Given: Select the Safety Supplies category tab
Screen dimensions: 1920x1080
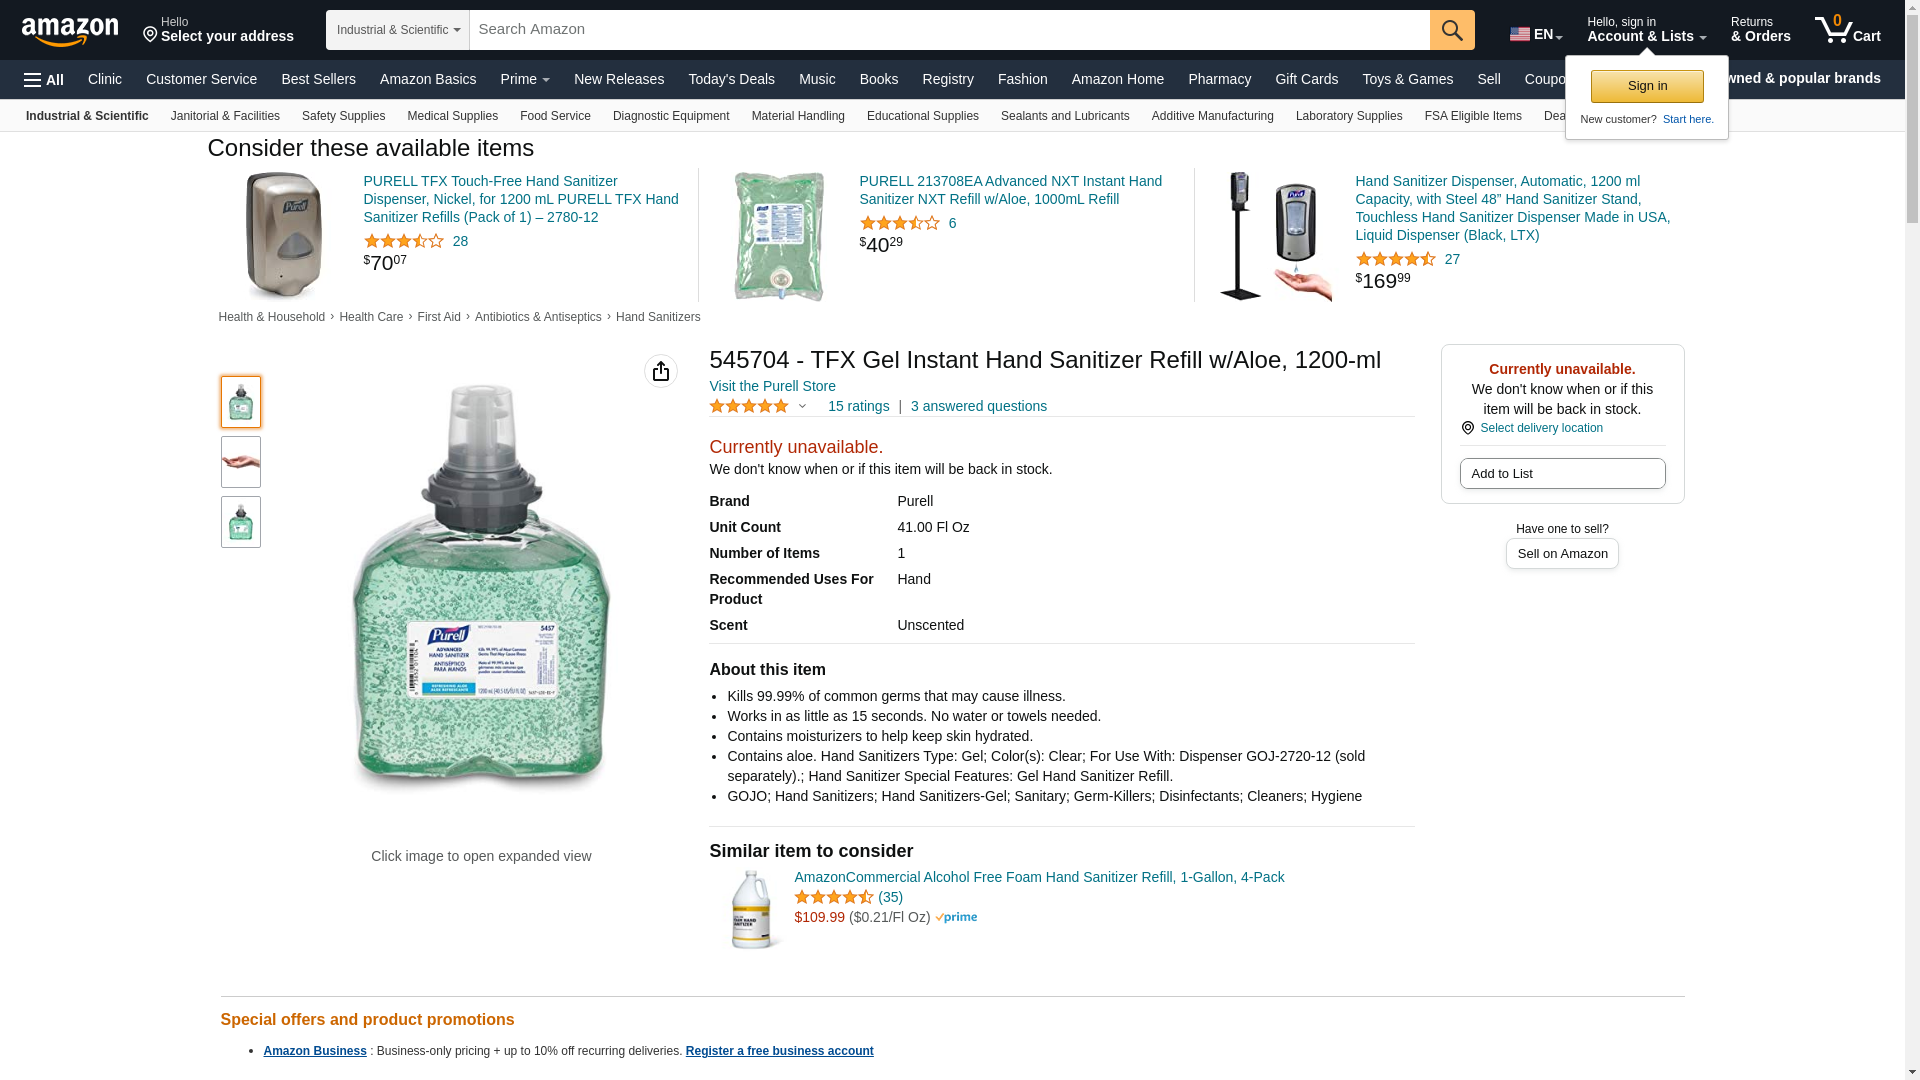Looking at the screenshot, I should tap(343, 116).
